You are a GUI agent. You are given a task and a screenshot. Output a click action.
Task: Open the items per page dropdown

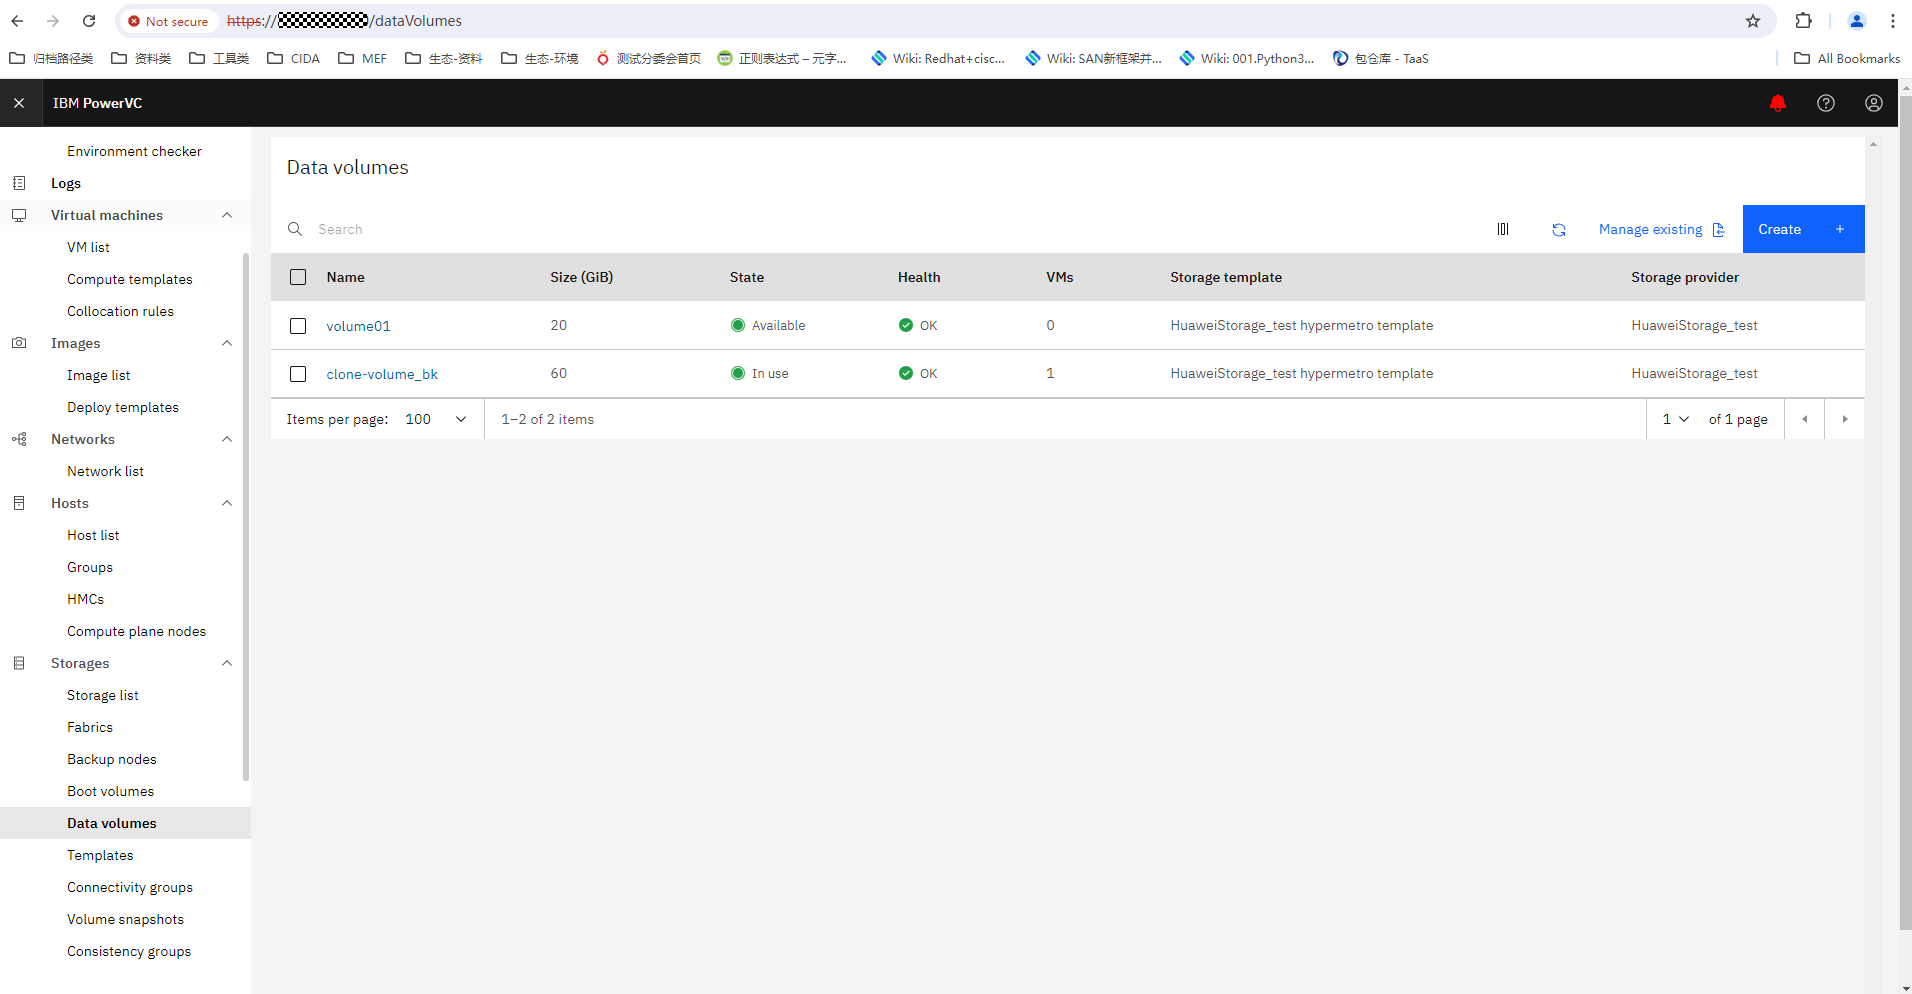436,419
